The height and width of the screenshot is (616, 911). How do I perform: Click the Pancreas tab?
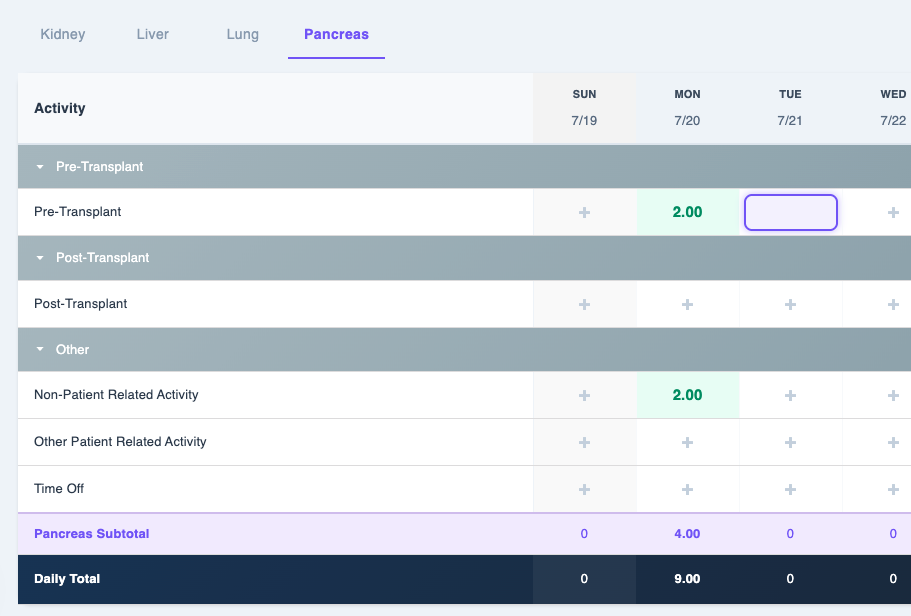(336, 34)
